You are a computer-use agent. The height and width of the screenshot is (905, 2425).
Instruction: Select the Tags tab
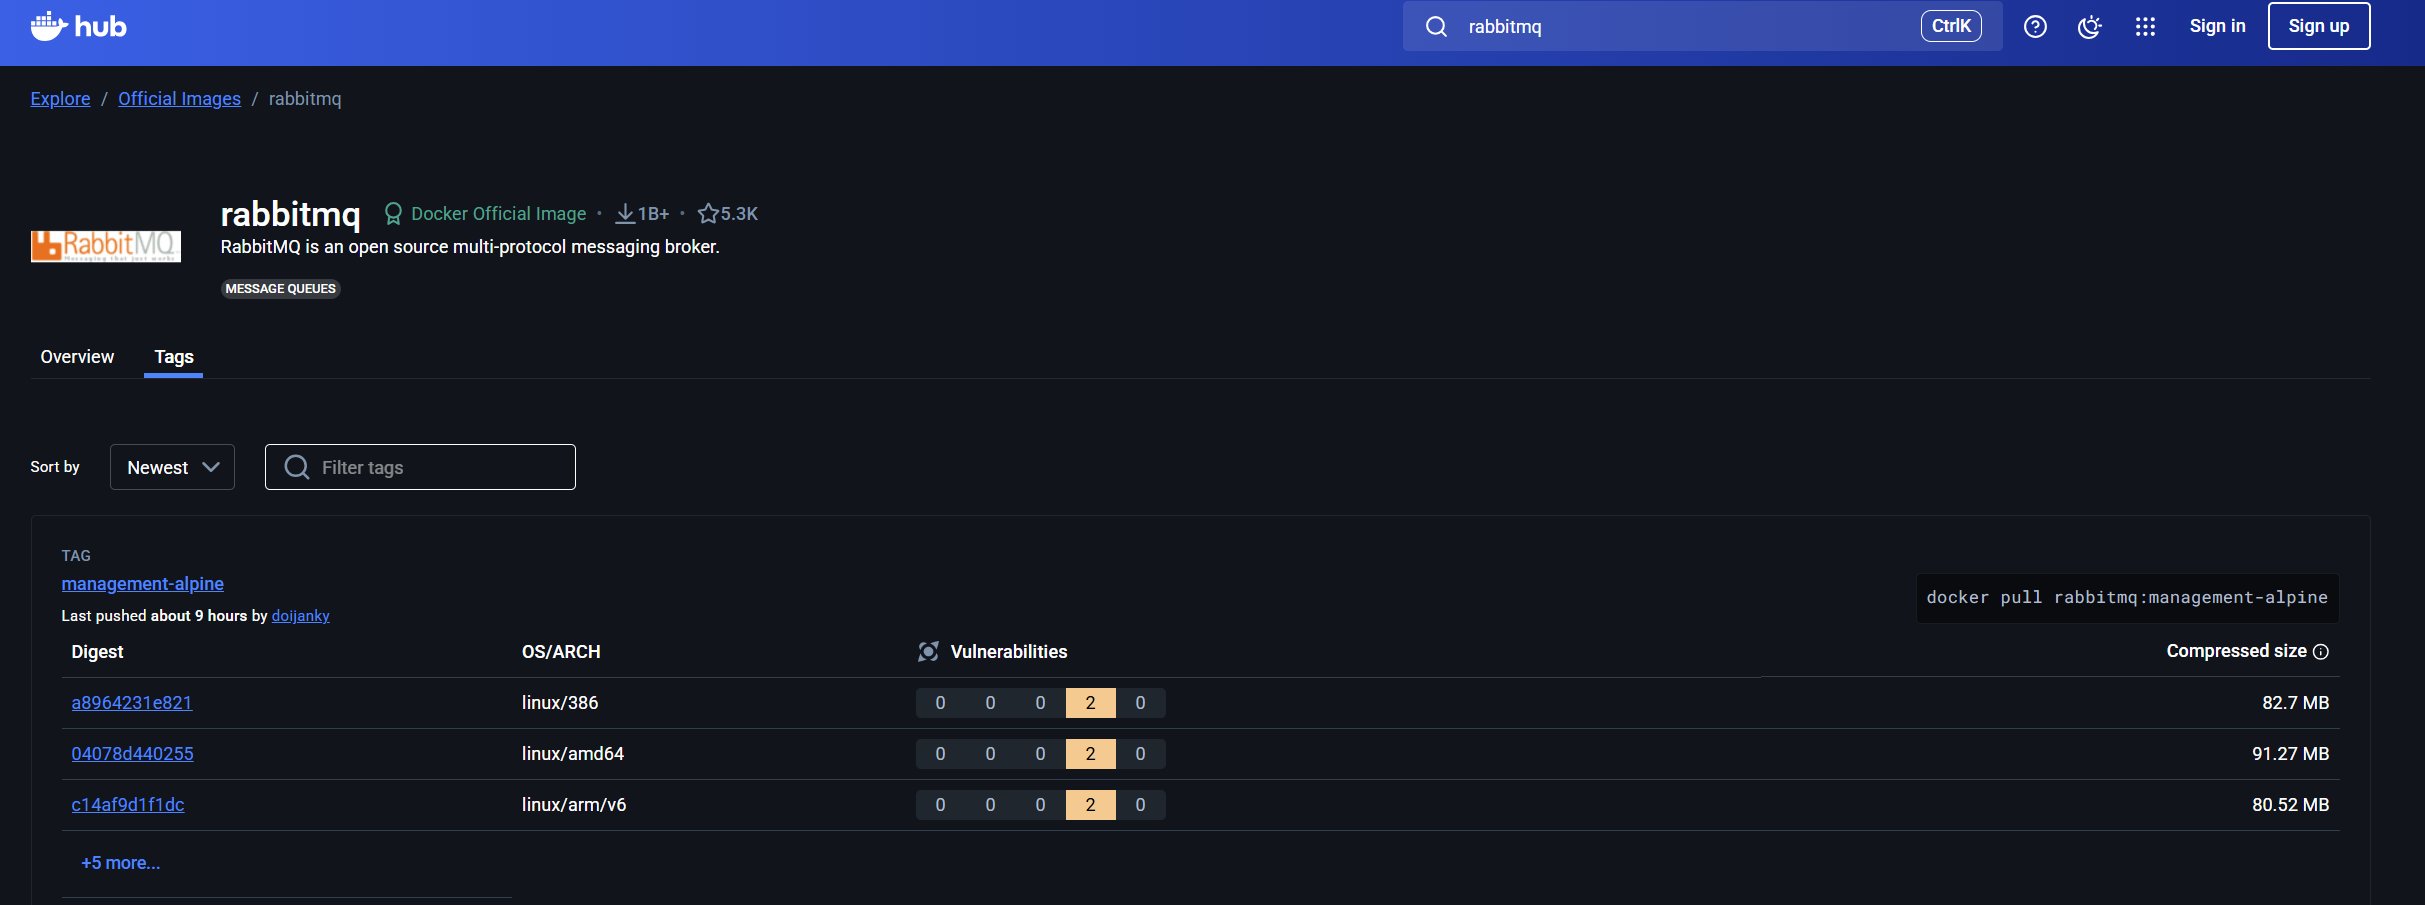(174, 357)
